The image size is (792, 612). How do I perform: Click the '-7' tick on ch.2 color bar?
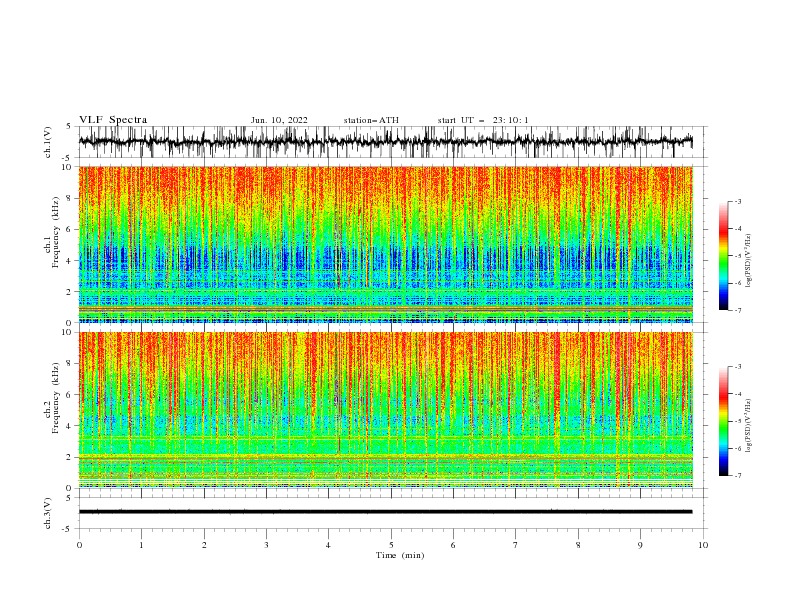tap(738, 476)
